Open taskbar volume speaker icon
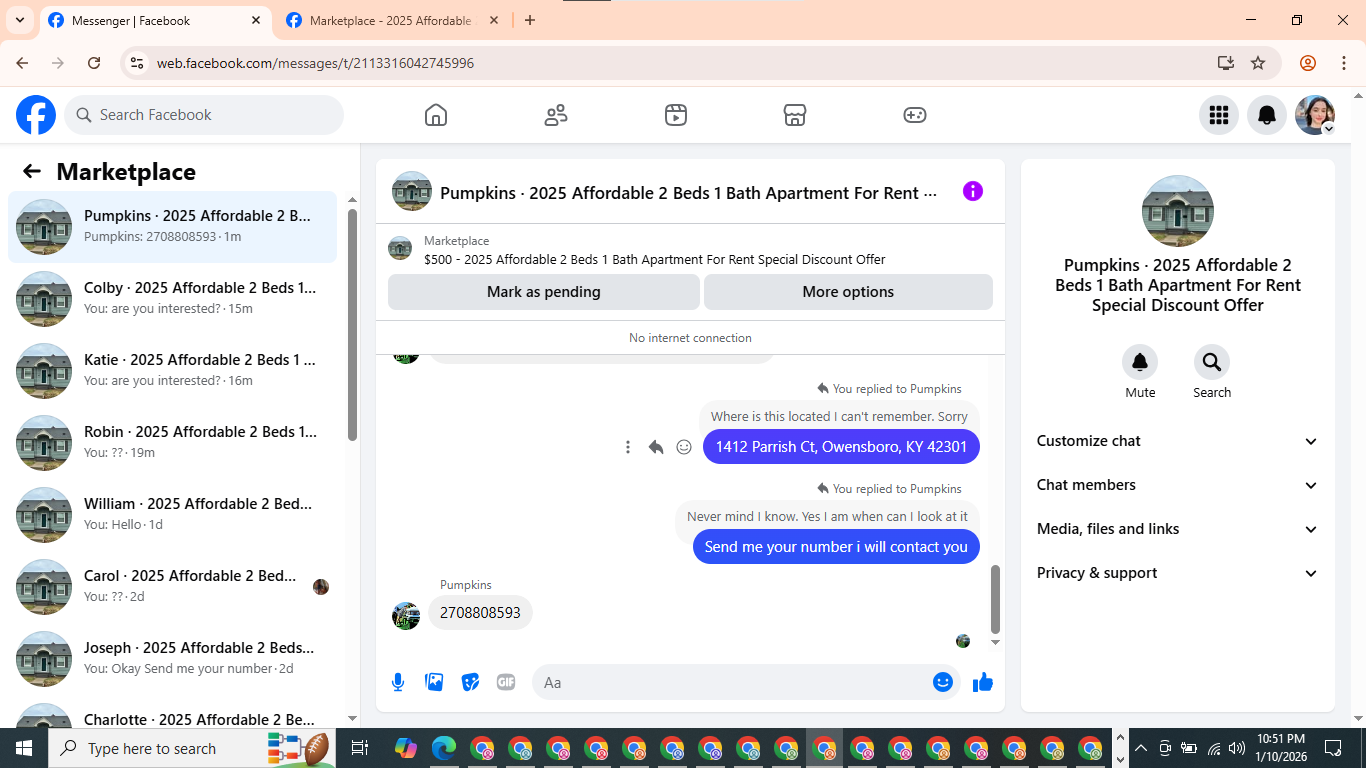This screenshot has width=1366, height=768. click(1237, 748)
